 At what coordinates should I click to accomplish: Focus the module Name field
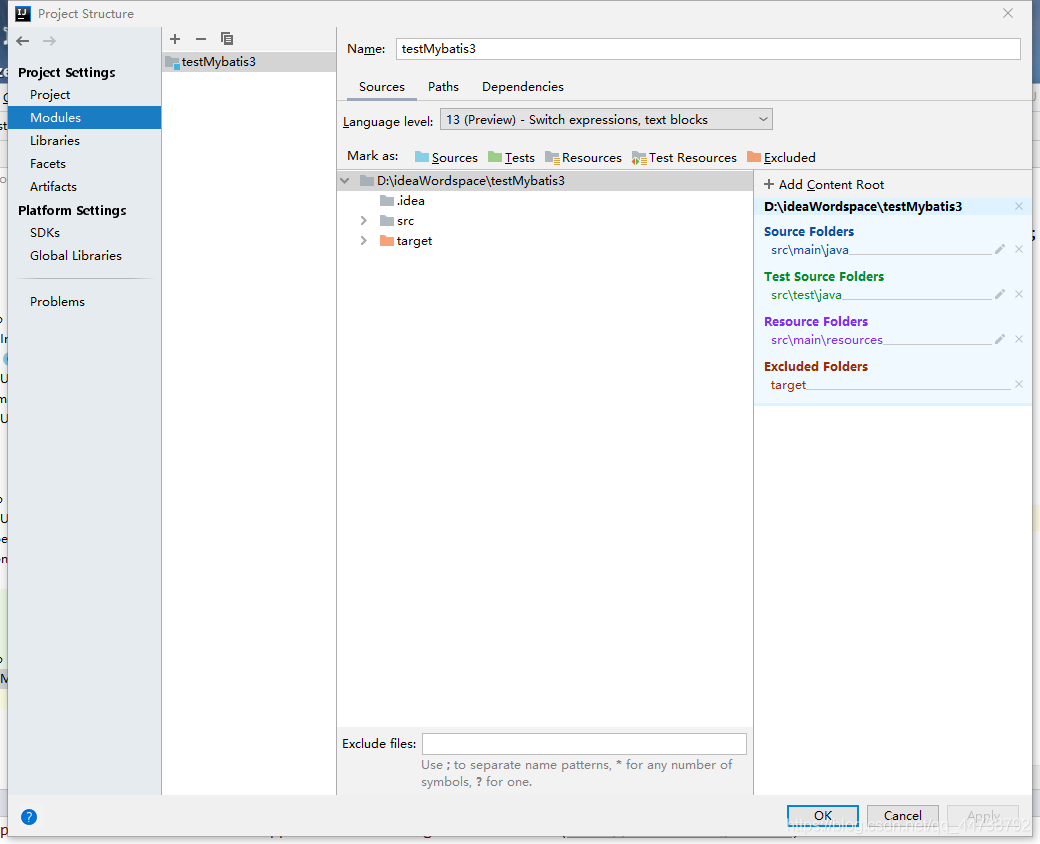click(708, 49)
